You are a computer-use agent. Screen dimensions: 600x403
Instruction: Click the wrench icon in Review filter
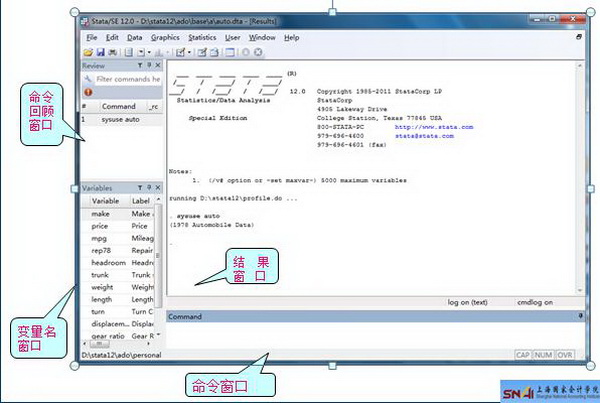(88, 78)
